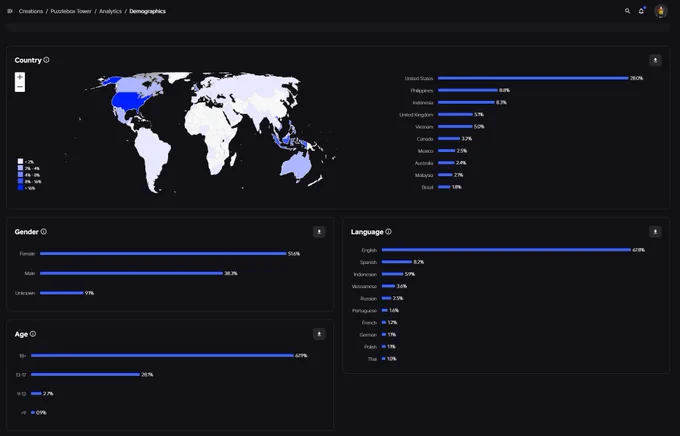The height and width of the screenshot is (436, 680).
Task: Click Brazil label in Country chart
Action: (427, 187)
